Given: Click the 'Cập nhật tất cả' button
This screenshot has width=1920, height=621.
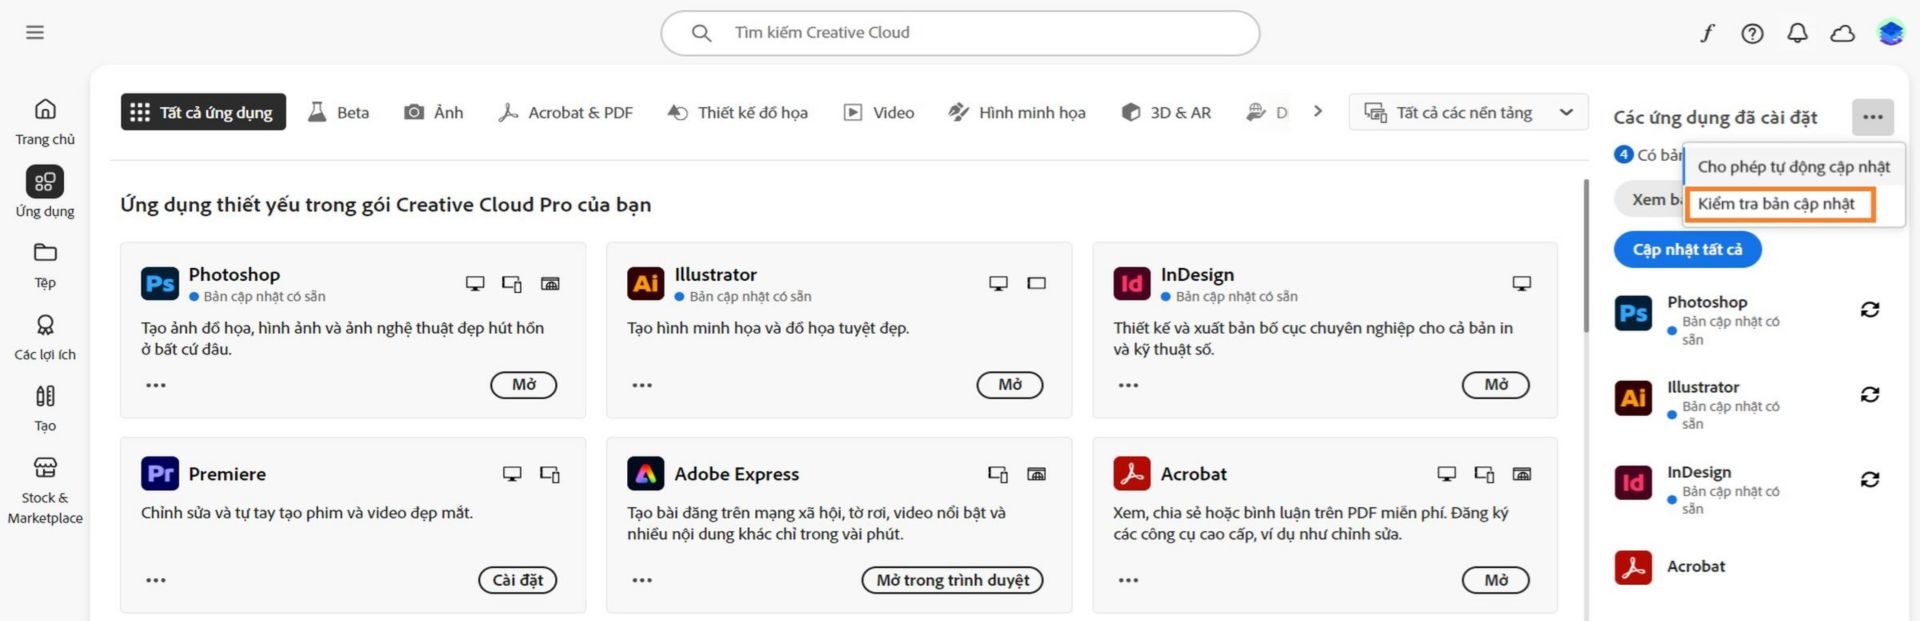Looking at the screenshot, I should 1687,249.
